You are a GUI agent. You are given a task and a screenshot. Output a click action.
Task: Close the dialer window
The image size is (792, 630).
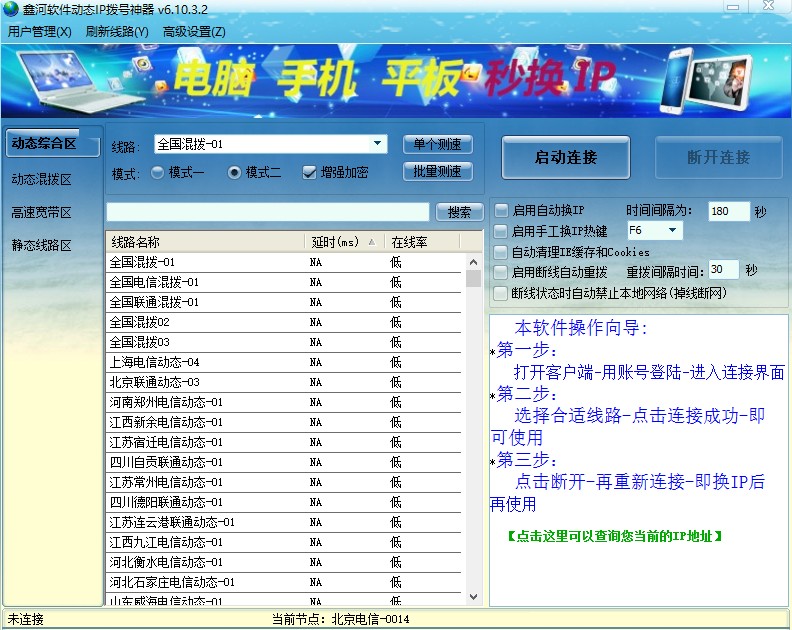pos(769,6)
